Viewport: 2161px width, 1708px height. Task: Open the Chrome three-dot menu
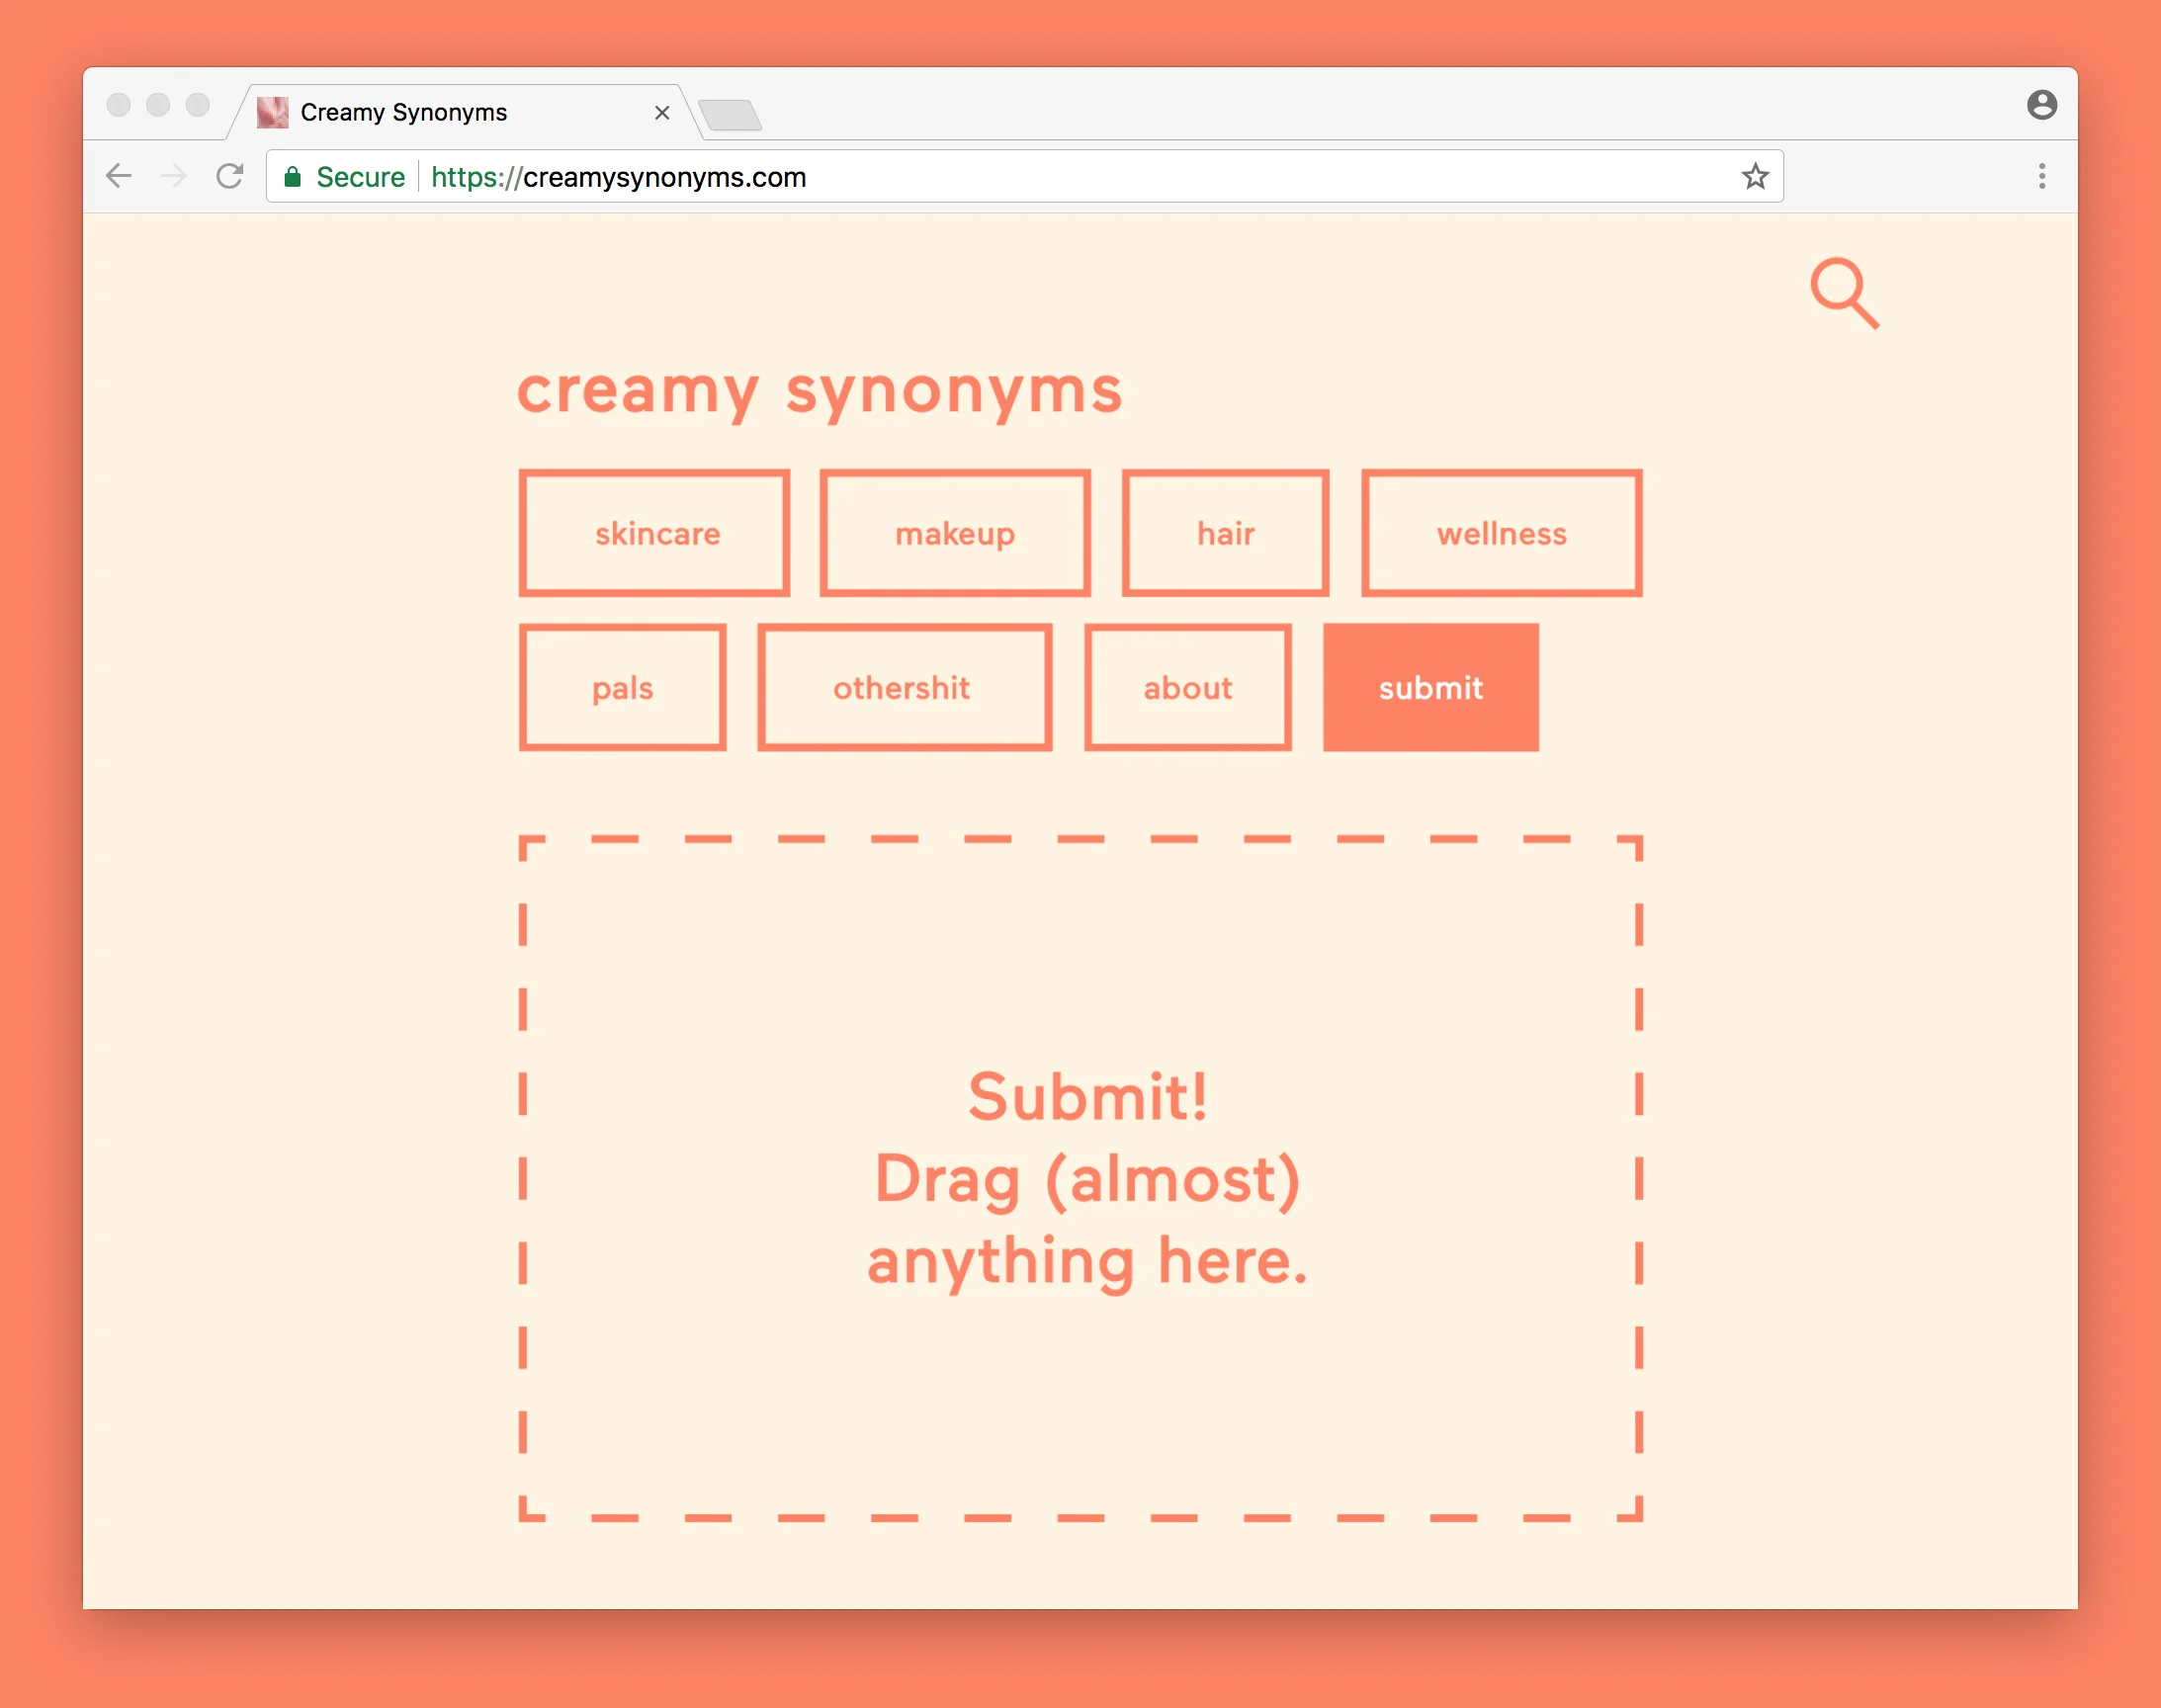(2041, 177)
